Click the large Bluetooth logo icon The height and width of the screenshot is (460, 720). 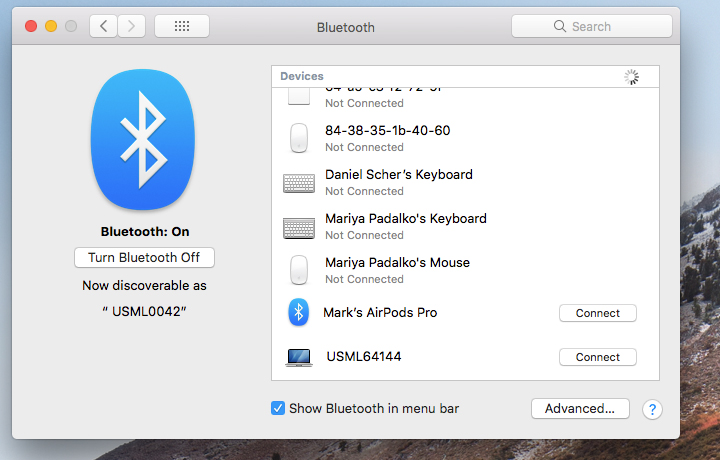[143, 140]
